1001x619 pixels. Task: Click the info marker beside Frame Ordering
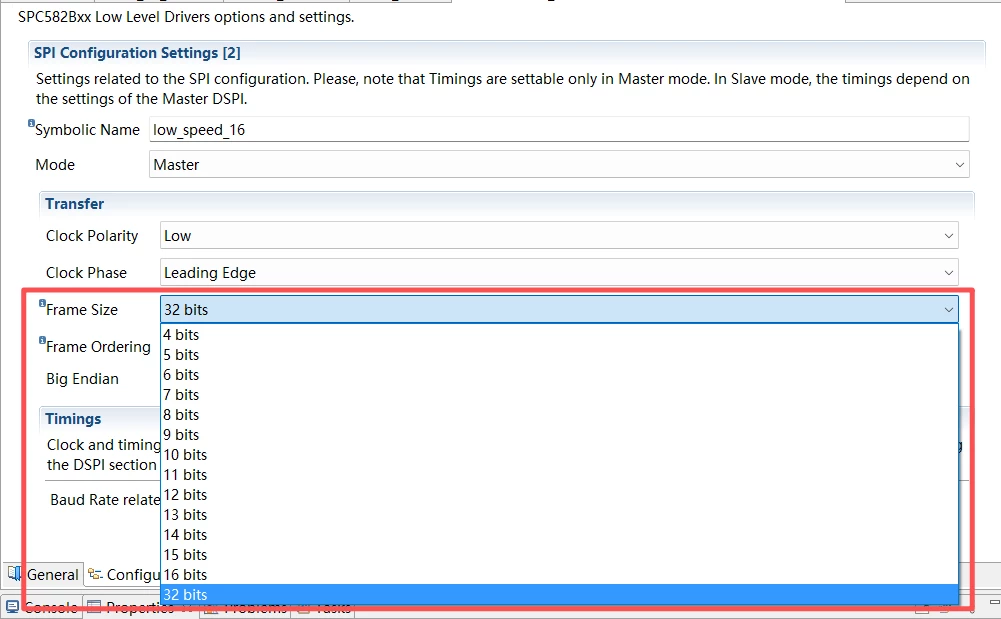click(42, 340)
